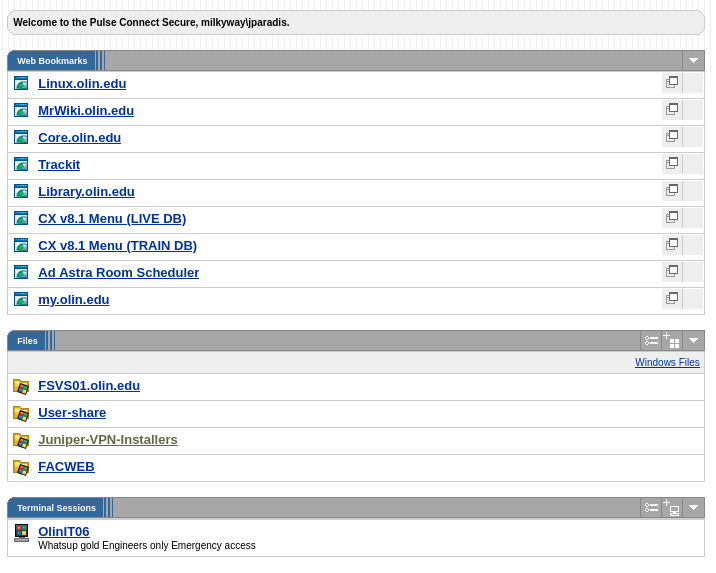Open the Windows Files link
This screenshot has height=573, width=716.
[667, 363]
